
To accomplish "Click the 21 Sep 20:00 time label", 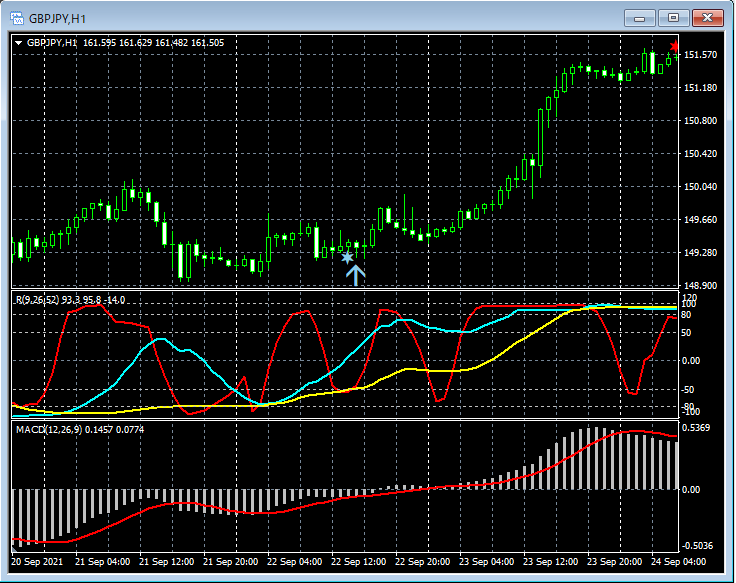I will [x=230, y=562].
